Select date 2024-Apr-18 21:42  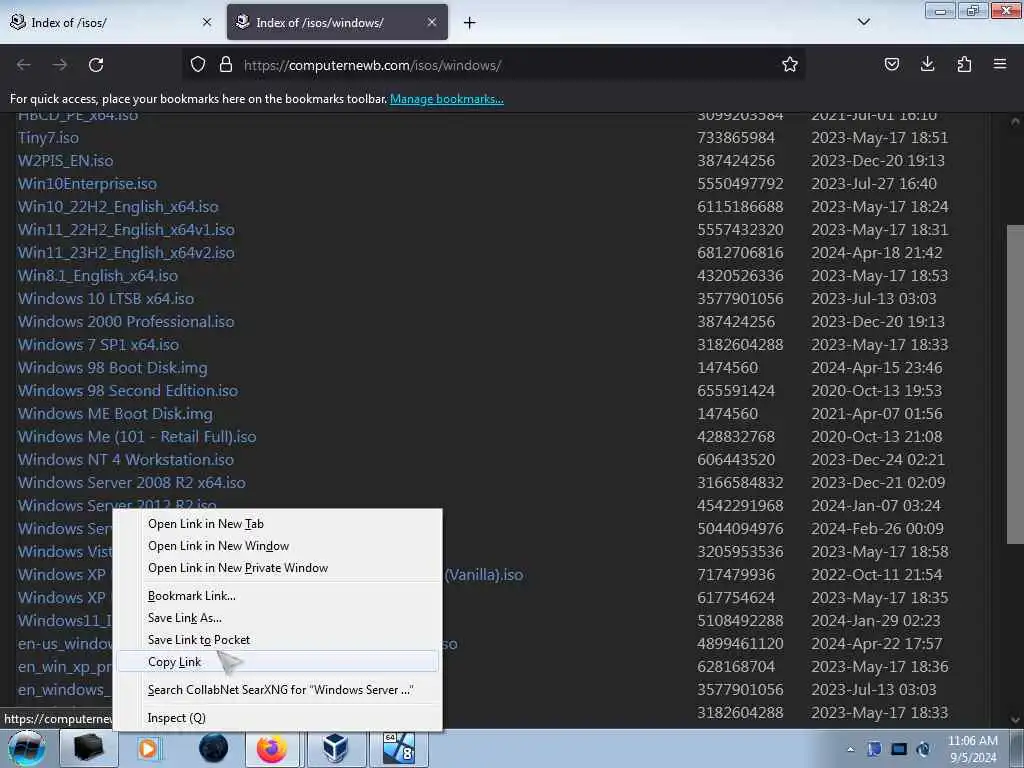[x=876, y=253]
